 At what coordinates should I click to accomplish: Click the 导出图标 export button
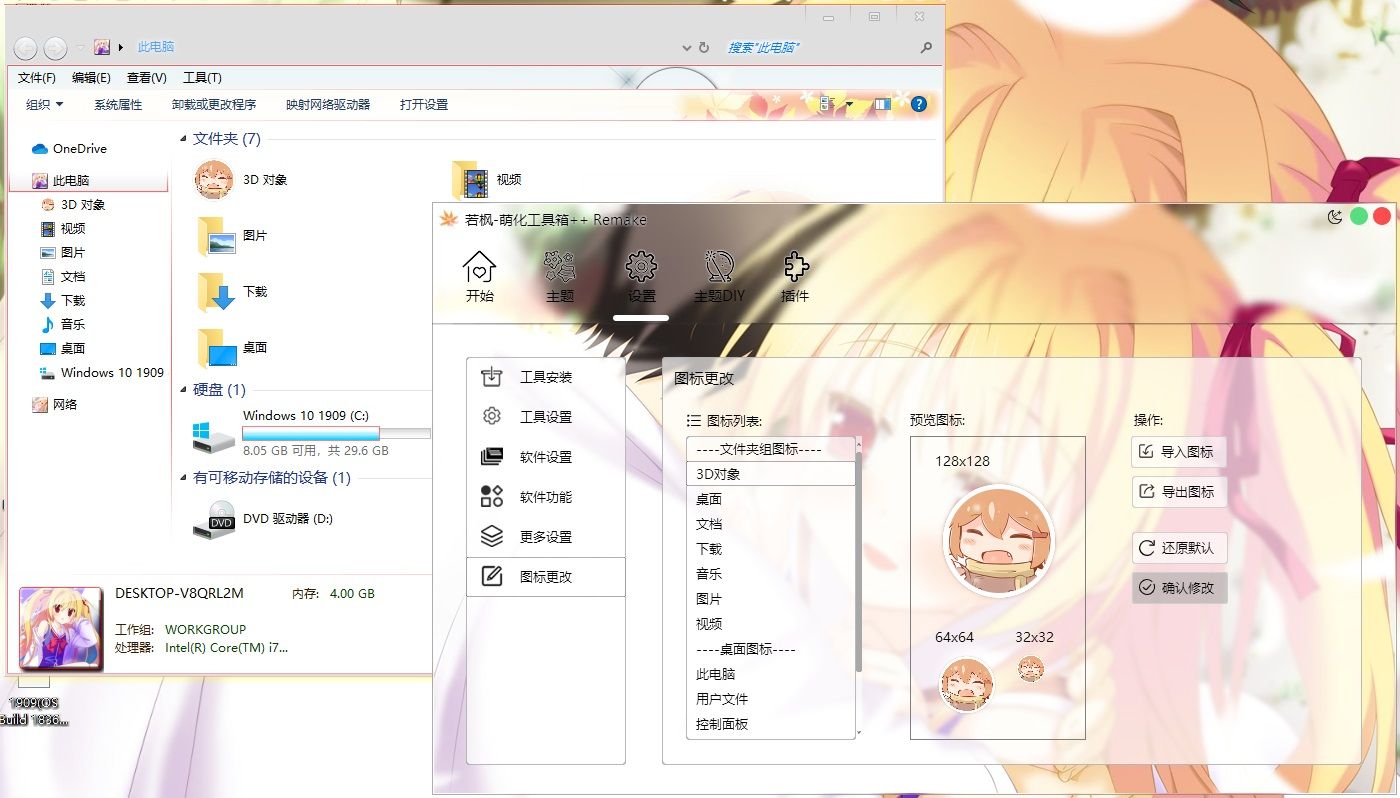[1178, 492]
